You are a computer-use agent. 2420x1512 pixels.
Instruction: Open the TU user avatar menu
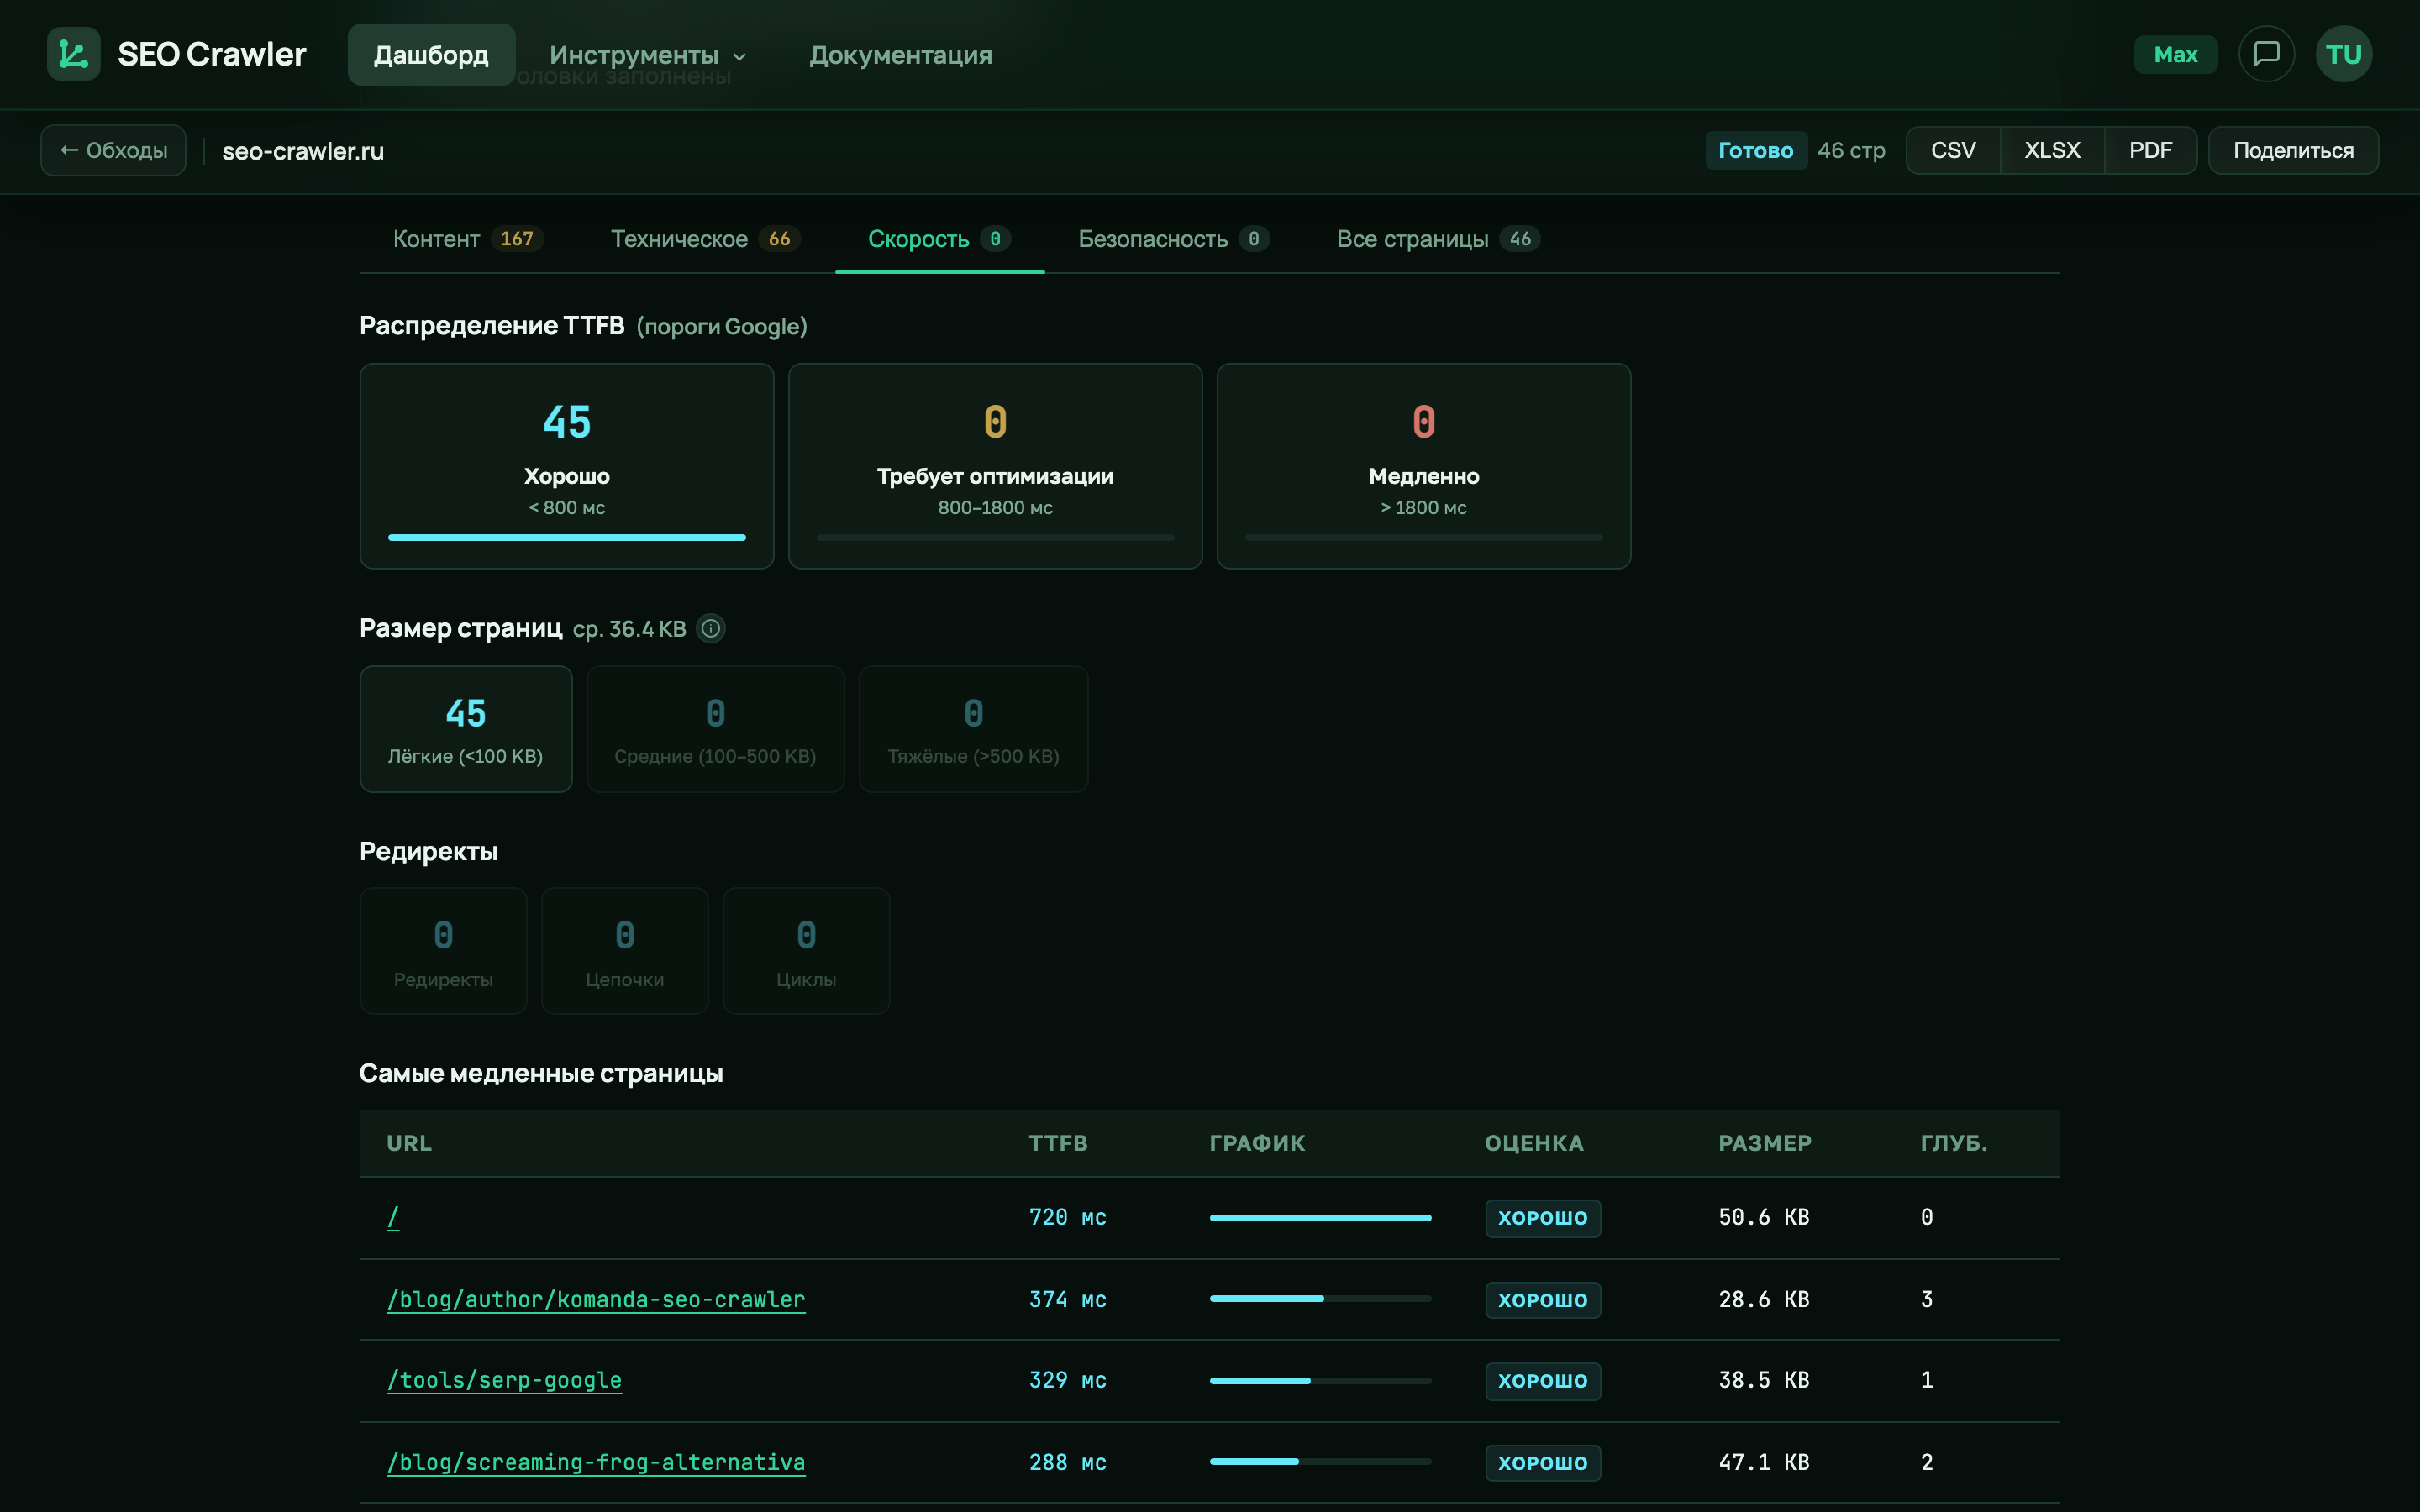point(2343,54)
